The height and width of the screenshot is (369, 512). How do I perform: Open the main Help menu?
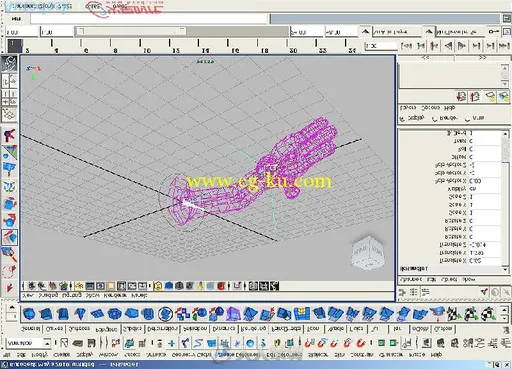click(436, 355)
